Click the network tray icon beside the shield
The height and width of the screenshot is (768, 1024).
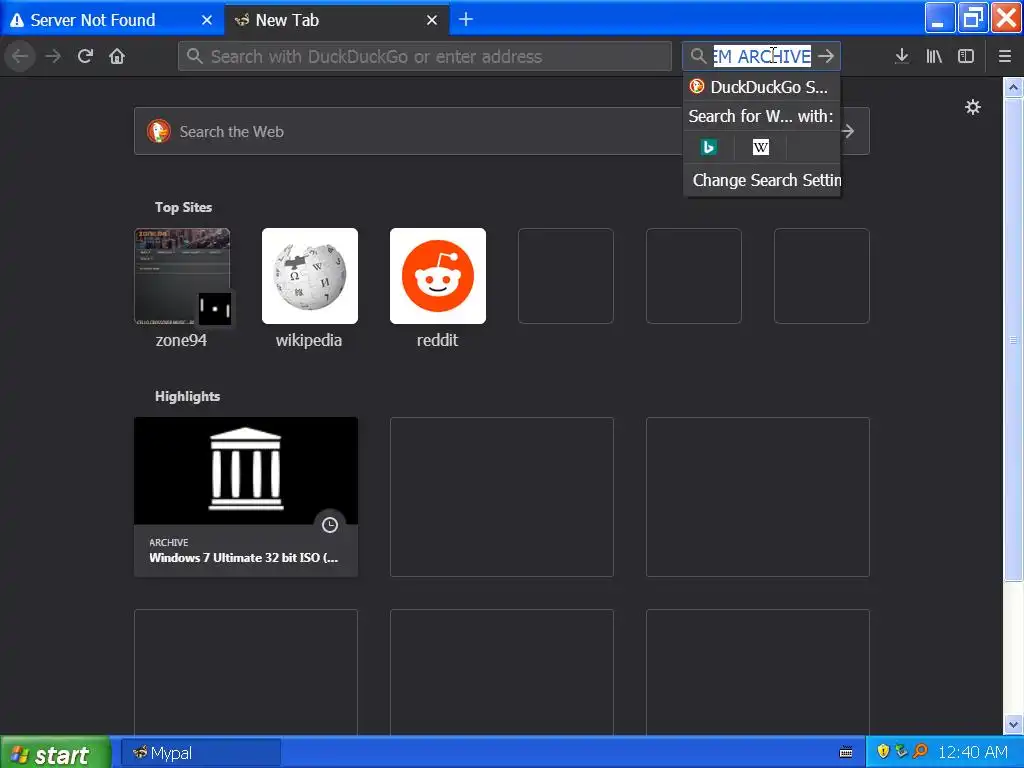[x=901, y=752]
